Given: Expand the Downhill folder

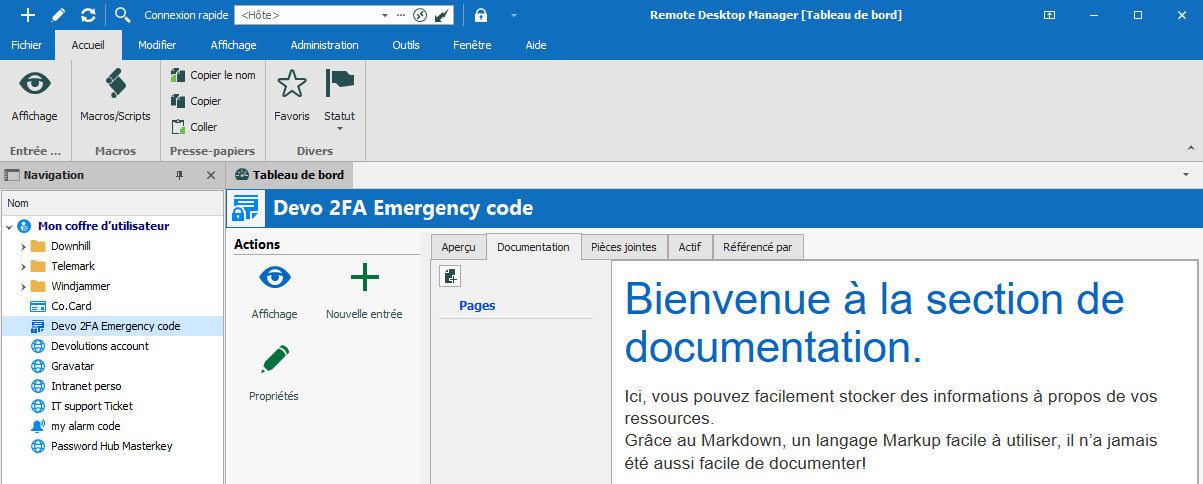Looking at the screenshot, I should coord(23,246).
